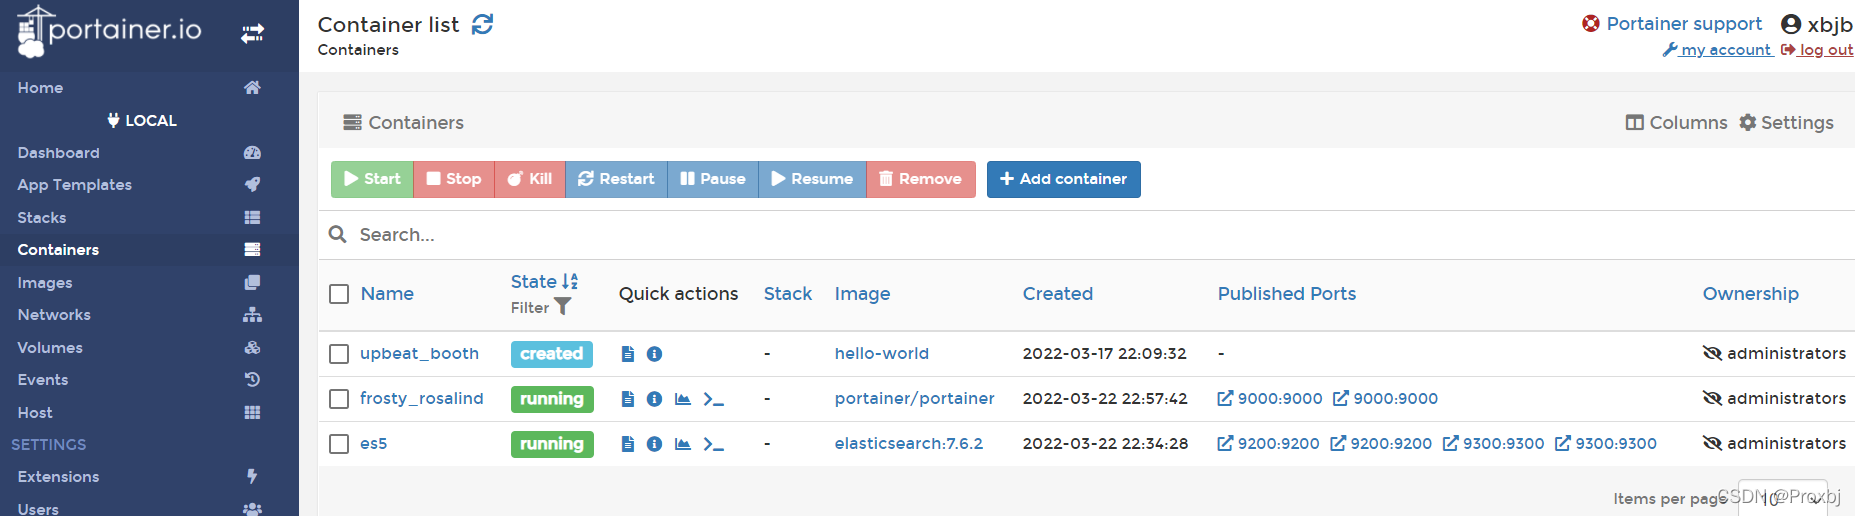
Task: Open hello-world image link
Action: tap(881, 354)
